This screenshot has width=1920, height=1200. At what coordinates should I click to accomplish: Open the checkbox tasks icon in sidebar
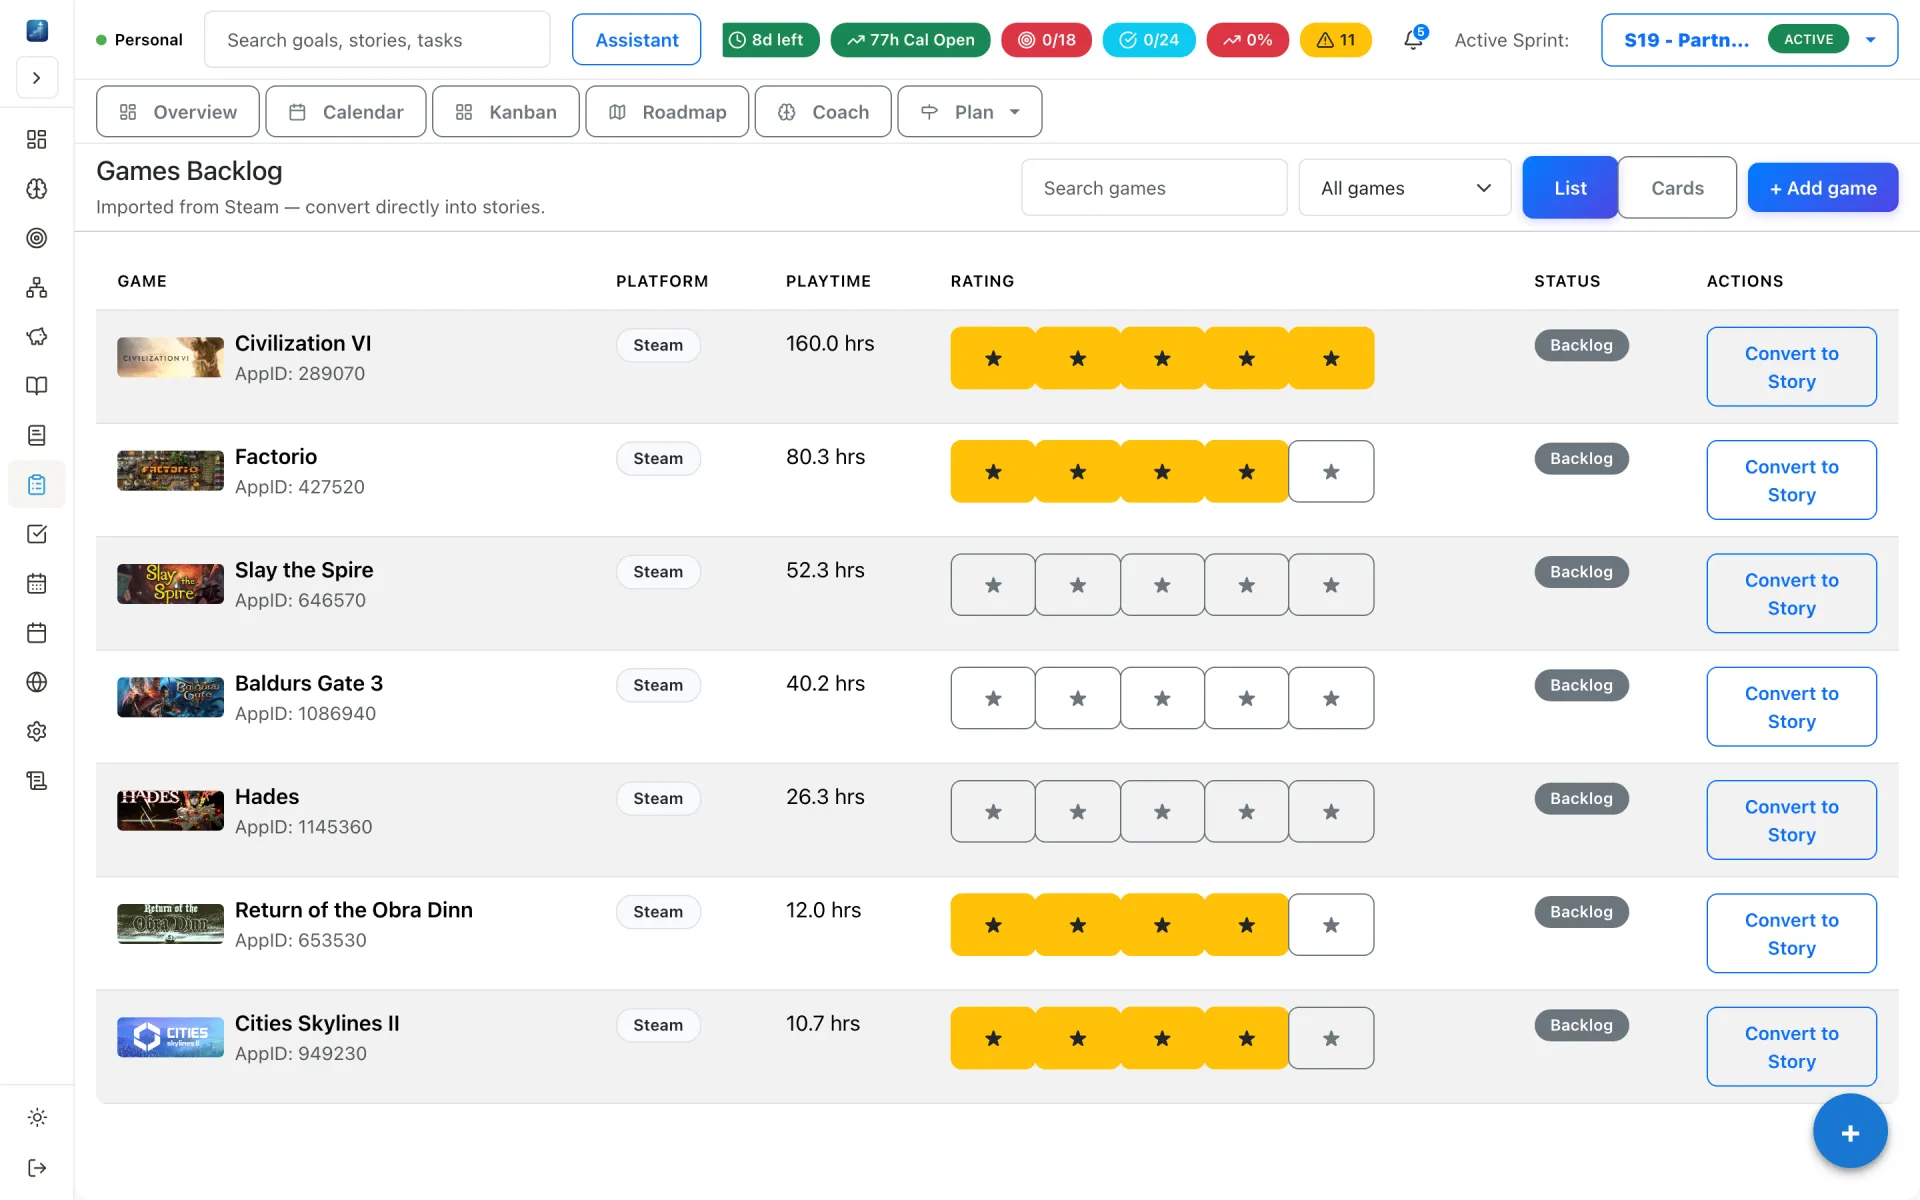37,534
